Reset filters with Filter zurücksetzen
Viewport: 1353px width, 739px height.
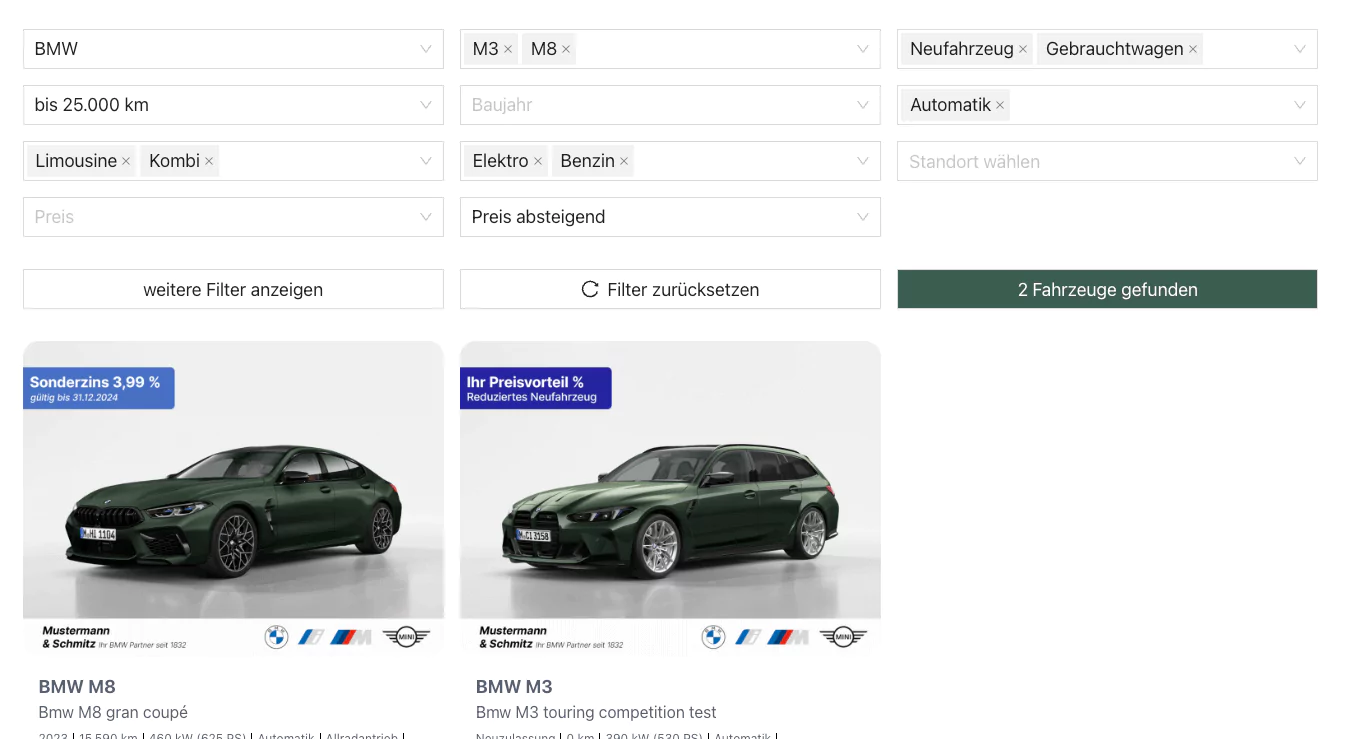coord(669,290)
